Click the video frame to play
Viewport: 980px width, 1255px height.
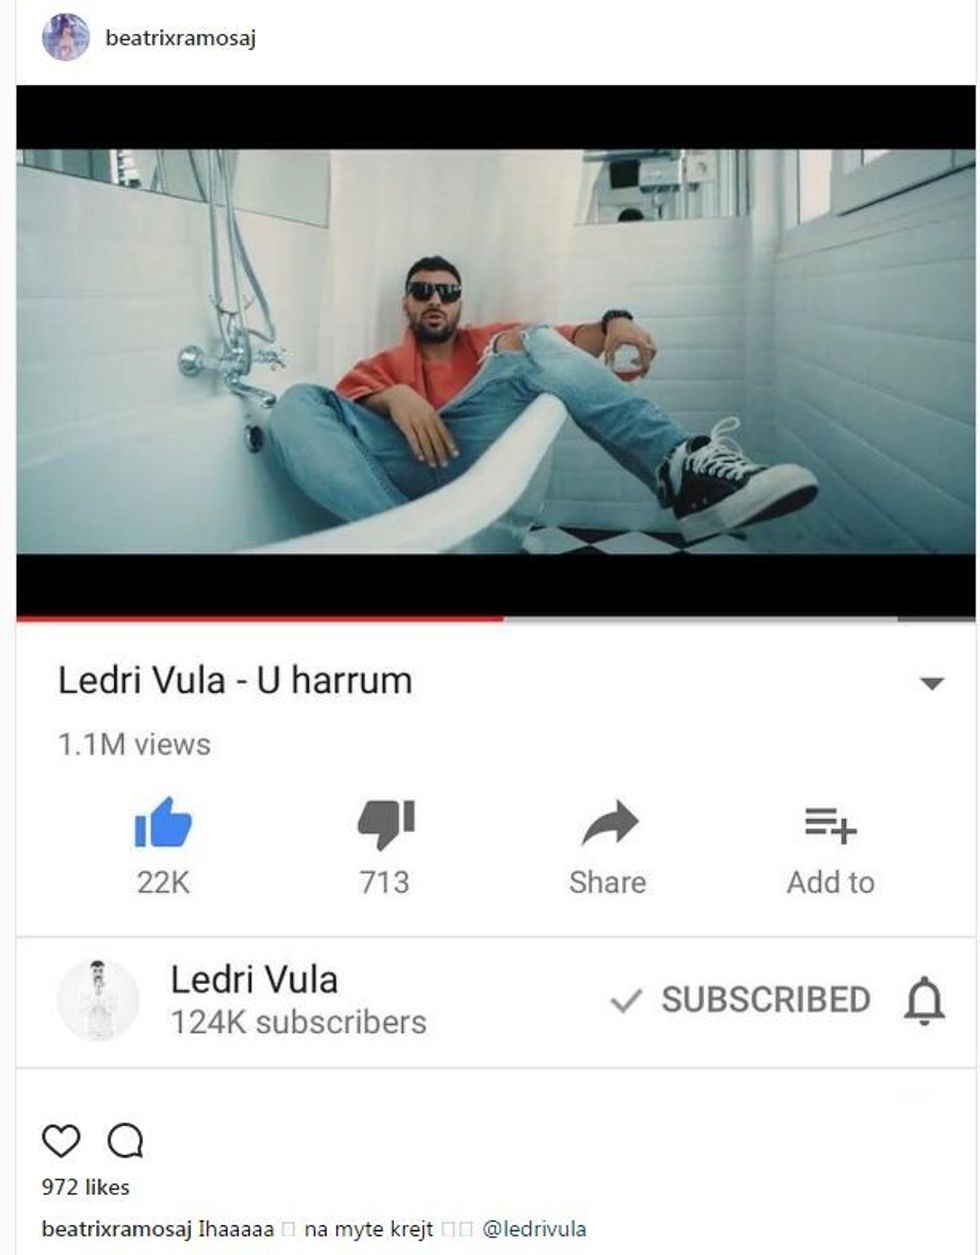[x=495, y=351]
